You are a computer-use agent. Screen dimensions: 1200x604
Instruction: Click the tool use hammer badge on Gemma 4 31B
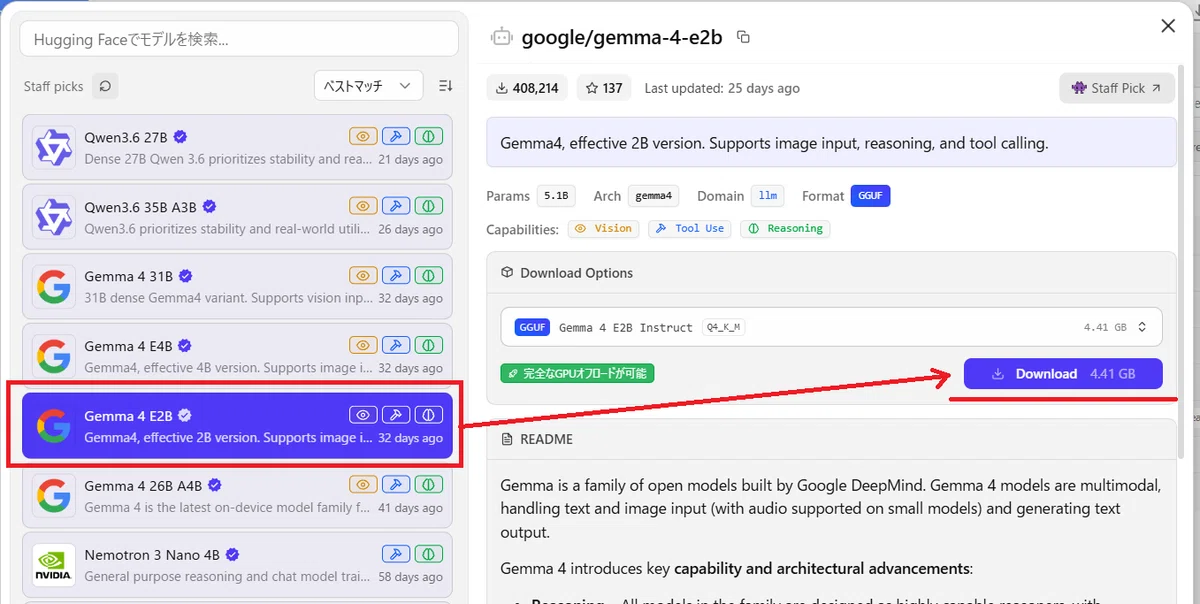(396, 276)
